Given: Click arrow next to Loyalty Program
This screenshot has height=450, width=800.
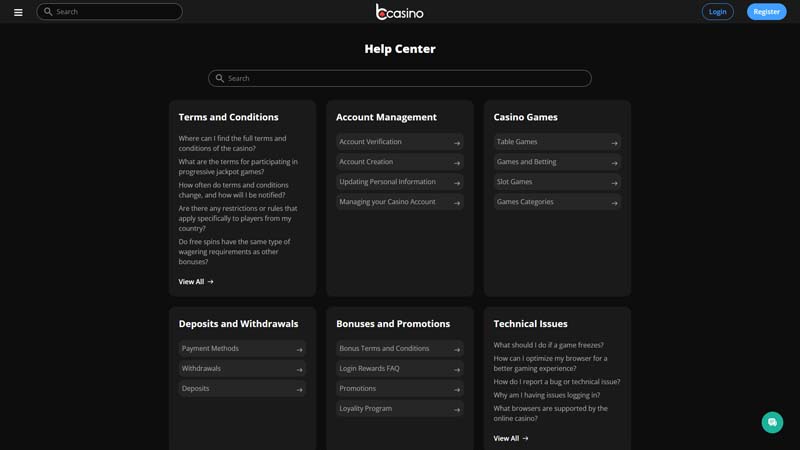Looking at the screenshot, I should coord(457,410).
